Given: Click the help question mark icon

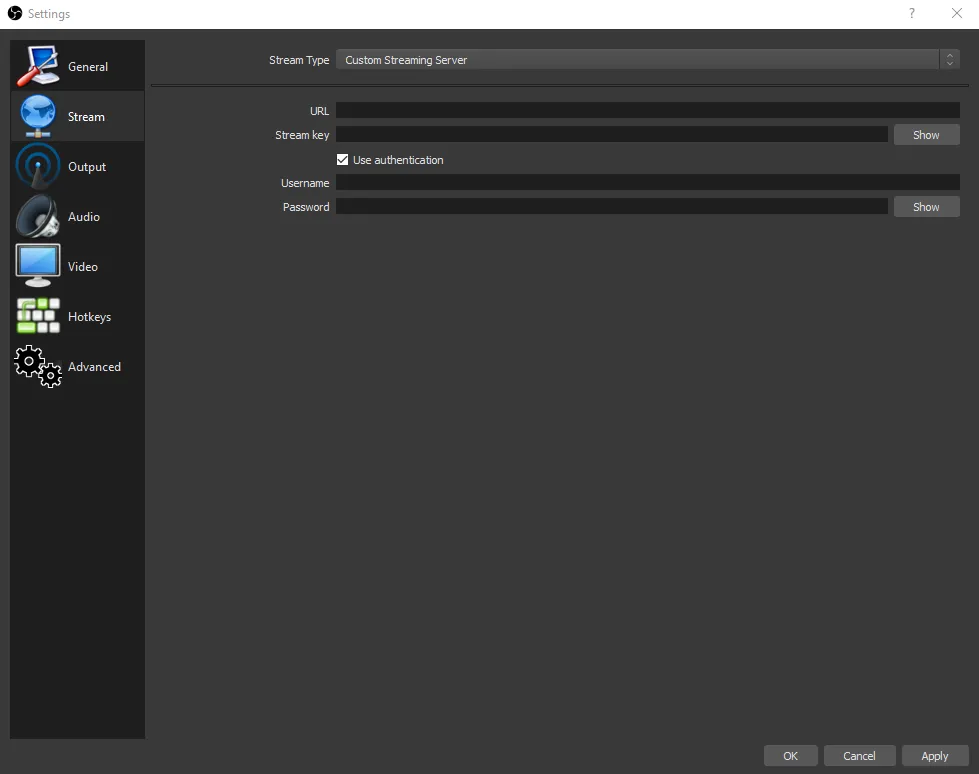Looking at the screenshot, I should (x=912, y=13).
